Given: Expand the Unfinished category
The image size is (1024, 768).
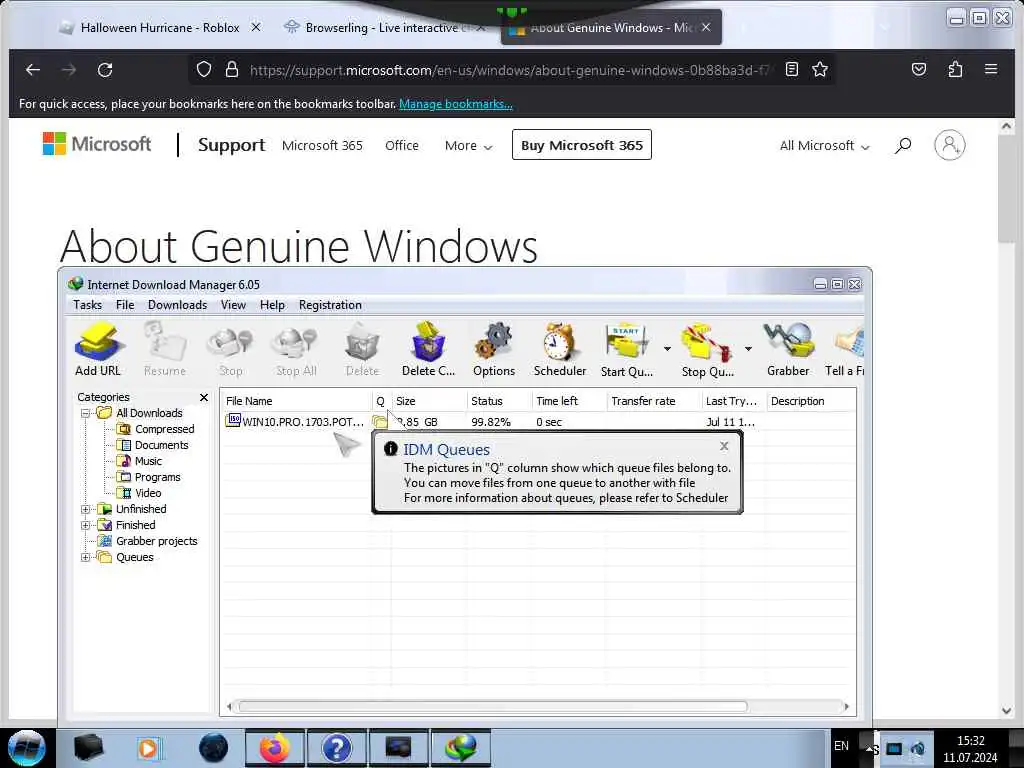Looking at the screenshot, I should point(86,509).
